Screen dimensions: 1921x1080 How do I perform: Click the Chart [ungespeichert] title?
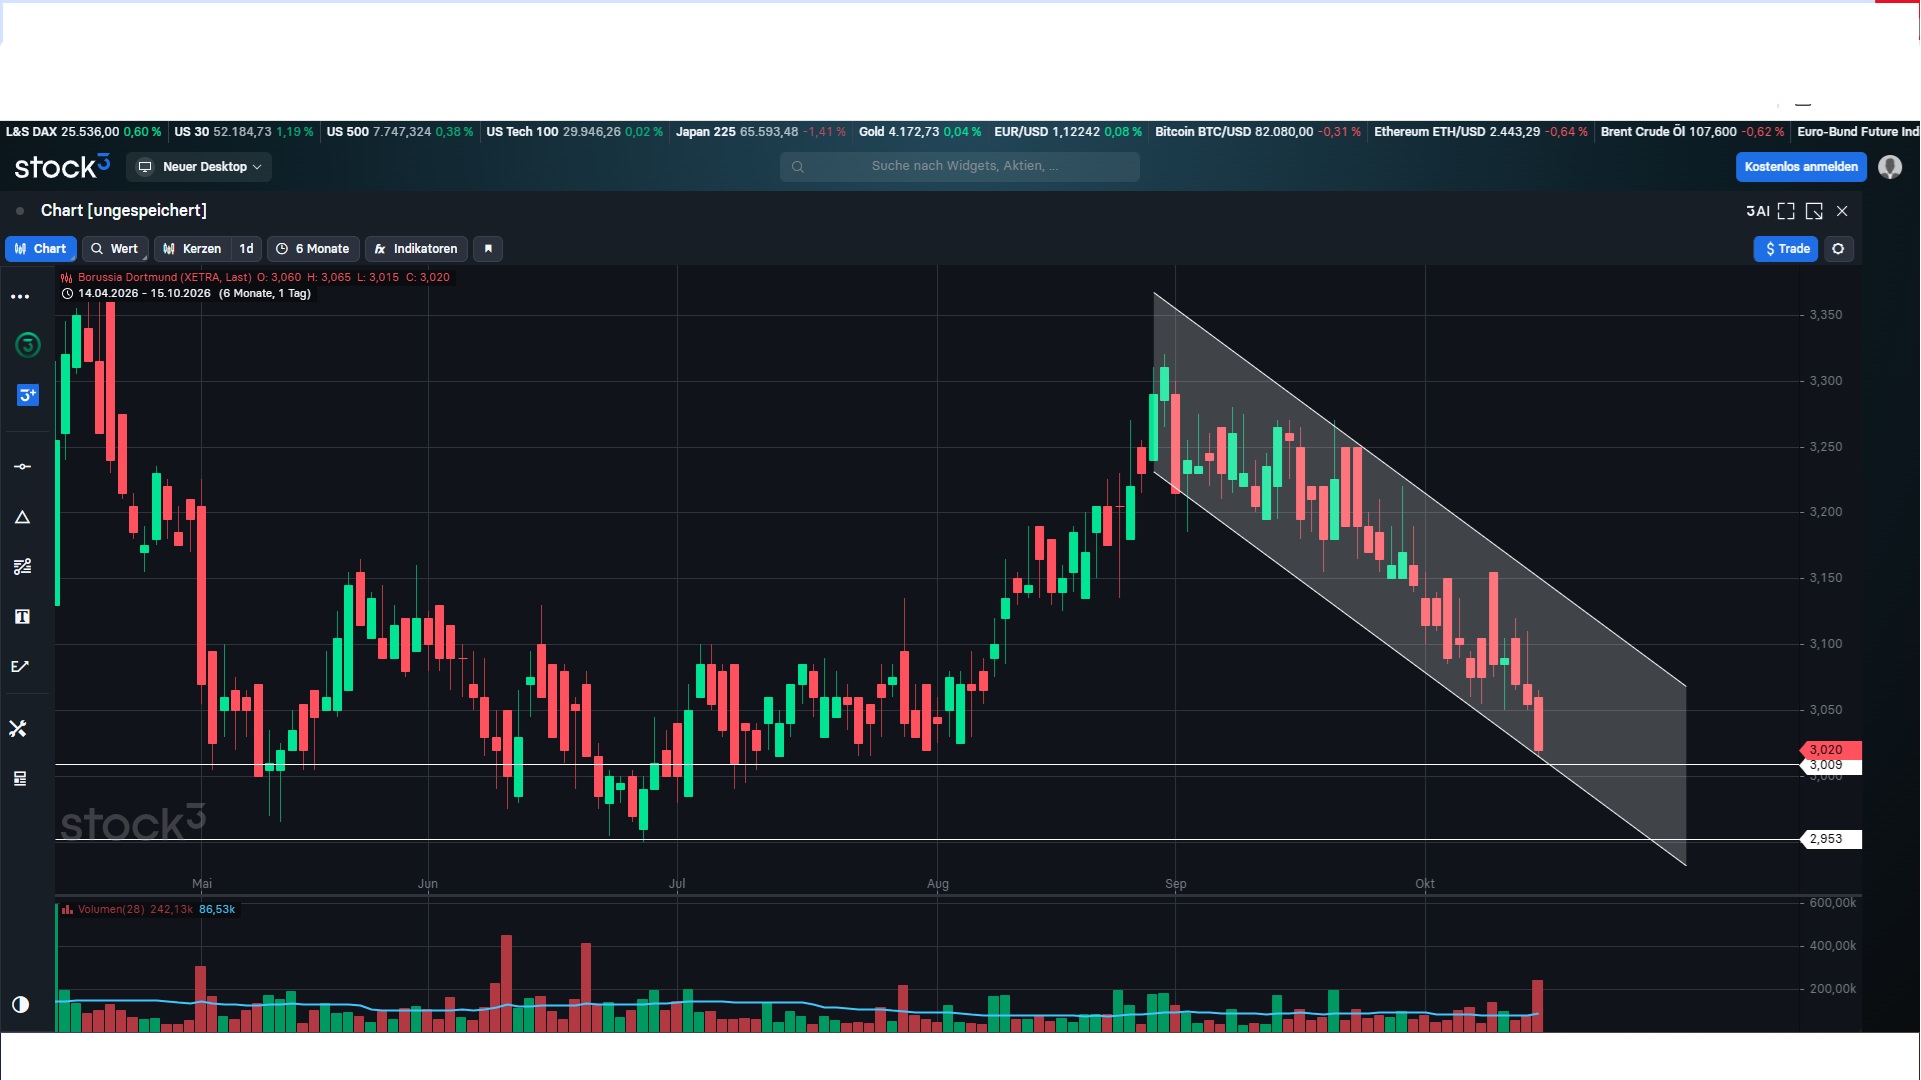124,211
